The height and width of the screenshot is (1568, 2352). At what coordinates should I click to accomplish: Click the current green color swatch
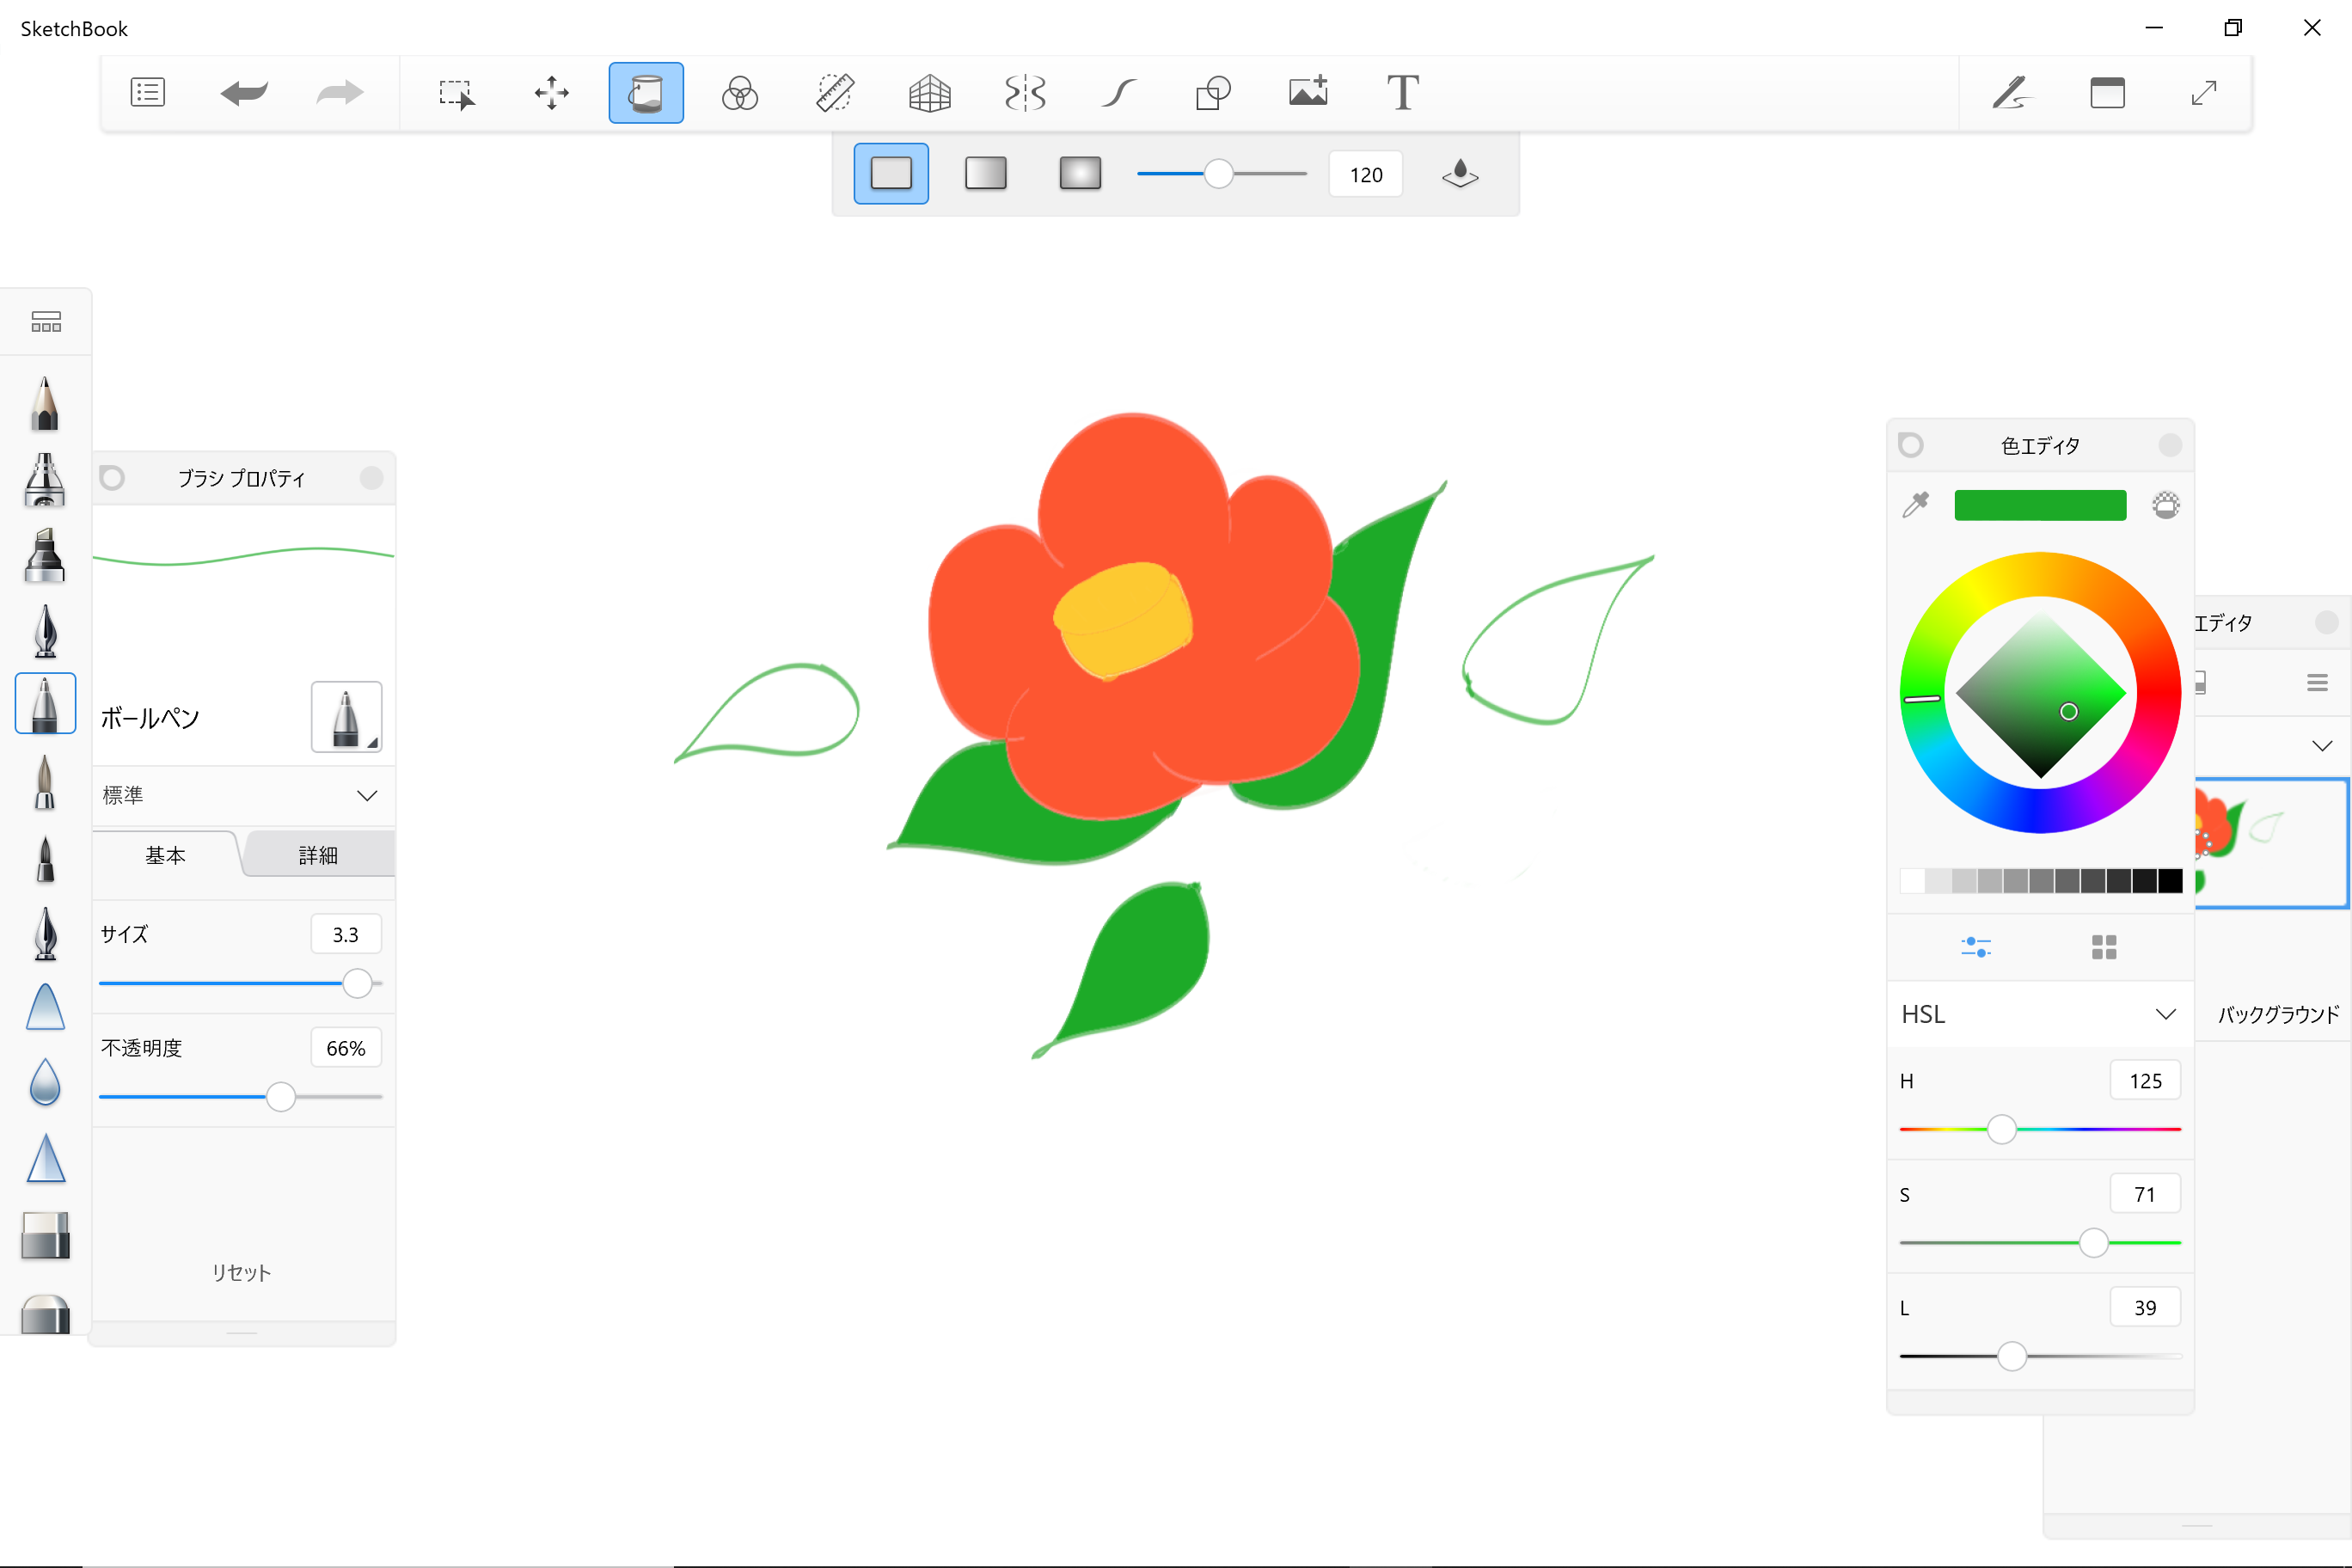[2040, 505]
